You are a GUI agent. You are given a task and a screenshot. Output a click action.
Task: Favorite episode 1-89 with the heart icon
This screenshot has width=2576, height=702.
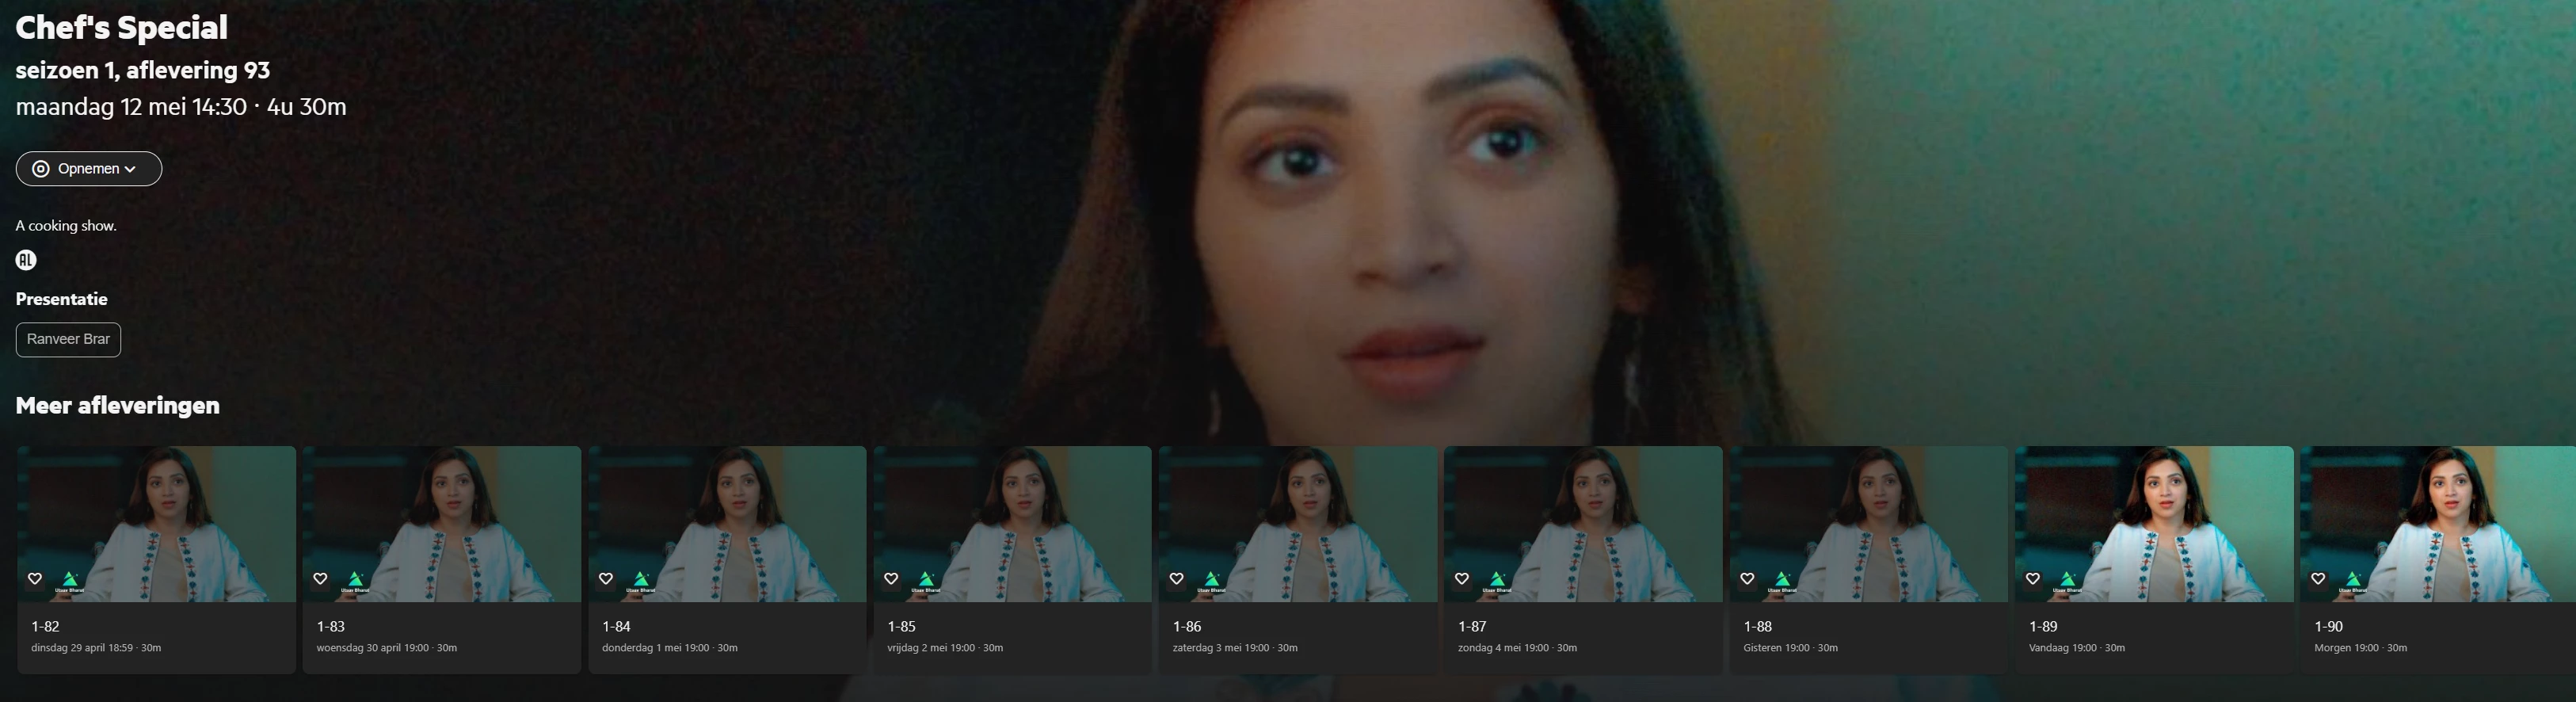(2033, 579)
